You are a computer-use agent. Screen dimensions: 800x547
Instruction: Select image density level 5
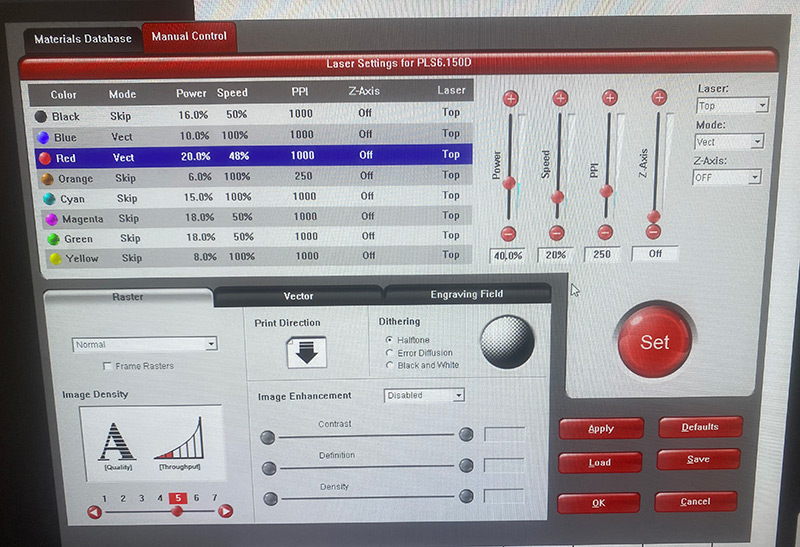178,498
